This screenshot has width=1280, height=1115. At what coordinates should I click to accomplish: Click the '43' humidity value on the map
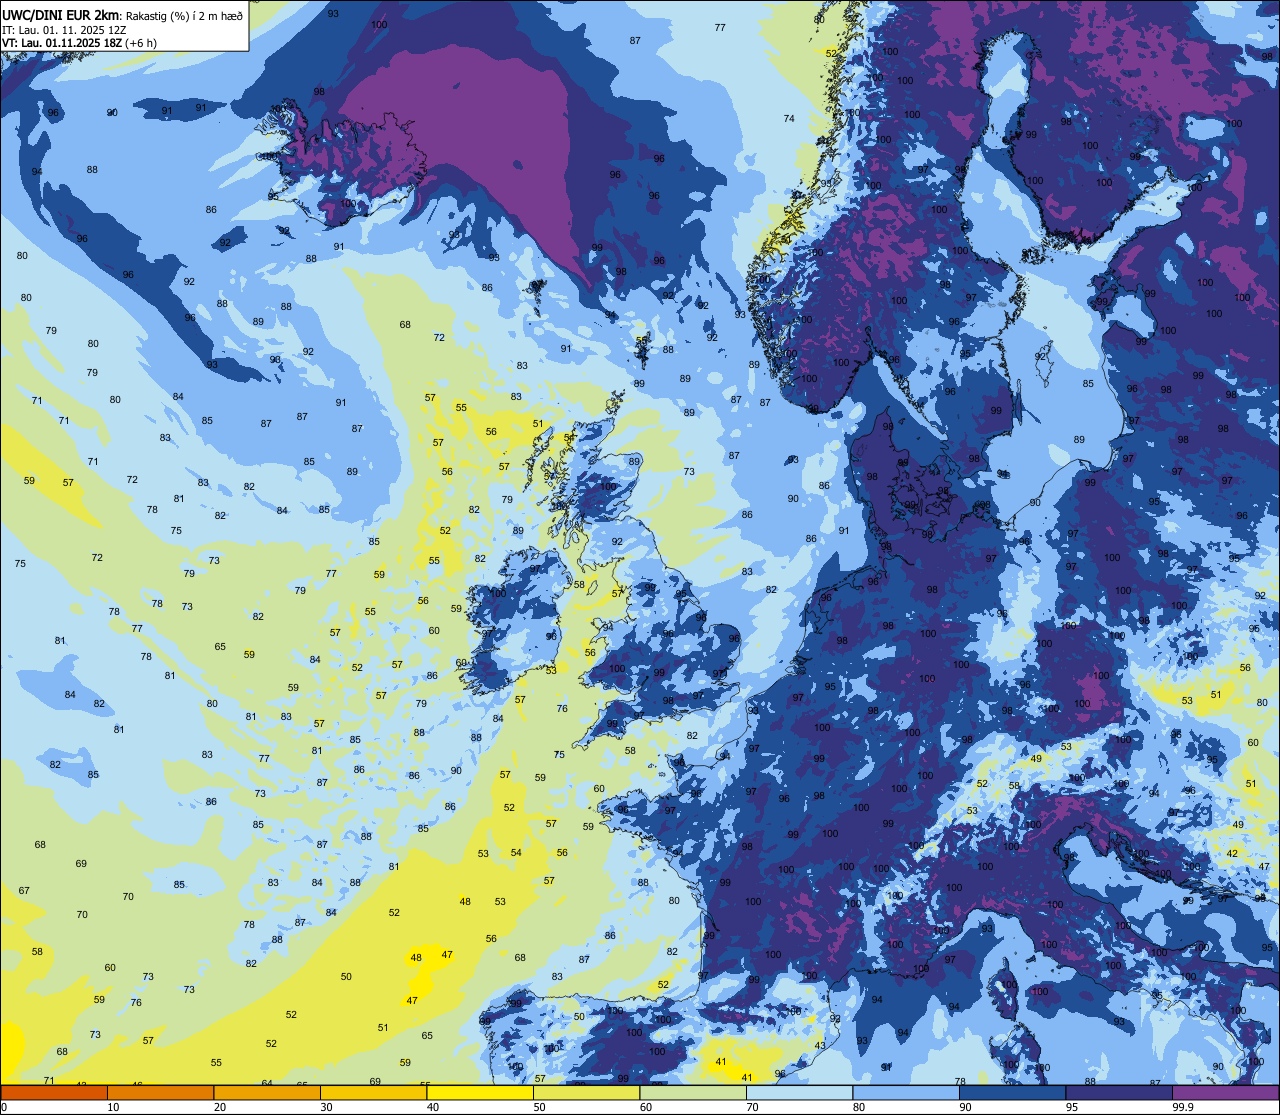click(820, 1046)
